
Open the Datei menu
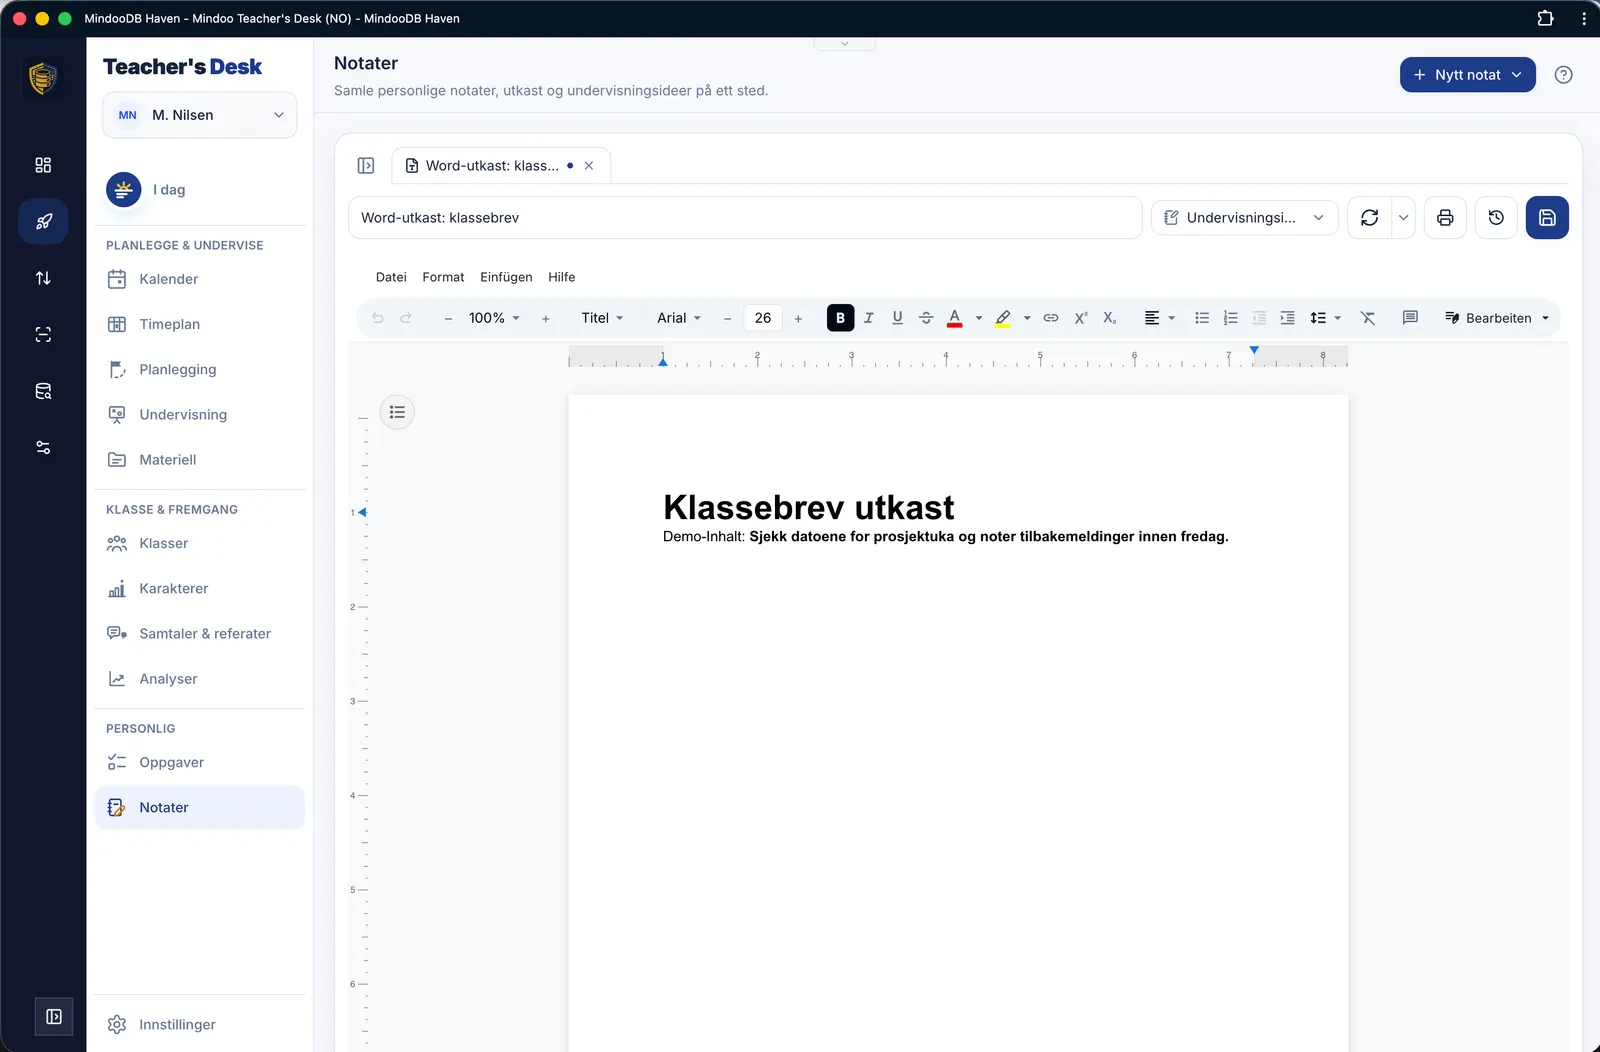(x=391, y=277)
